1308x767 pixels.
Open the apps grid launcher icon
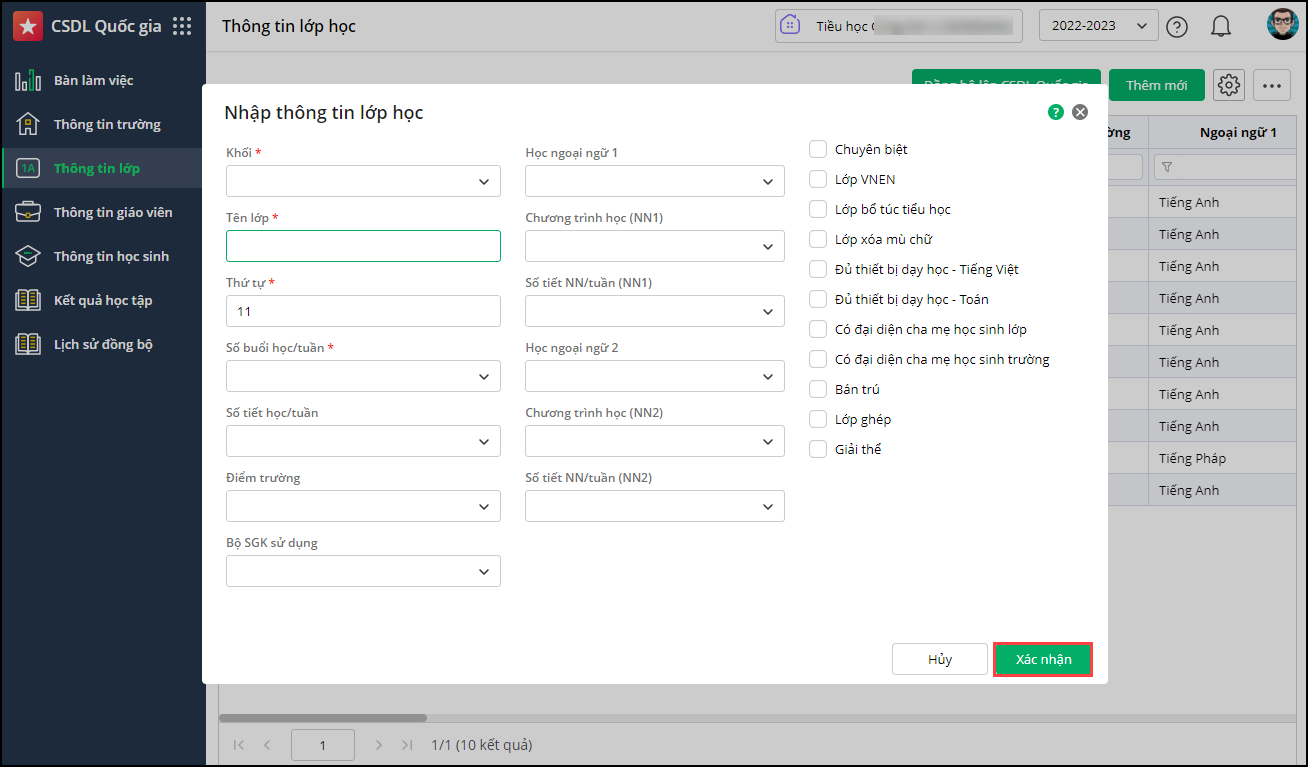click(x=182, y=27)
